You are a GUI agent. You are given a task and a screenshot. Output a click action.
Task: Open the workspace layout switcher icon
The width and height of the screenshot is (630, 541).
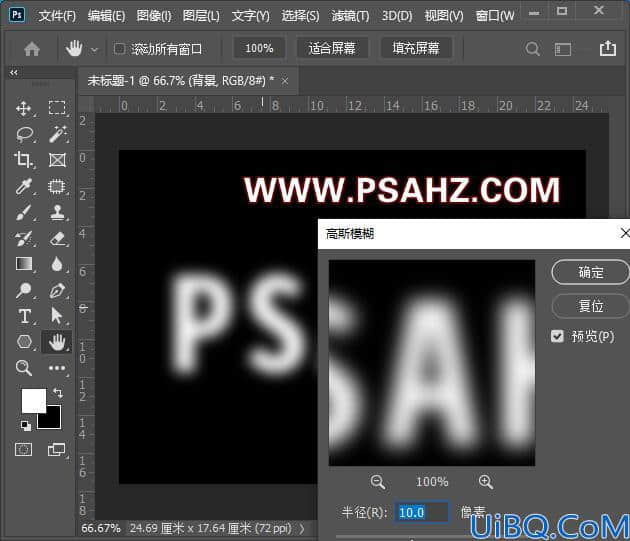(x=563, y=49)
